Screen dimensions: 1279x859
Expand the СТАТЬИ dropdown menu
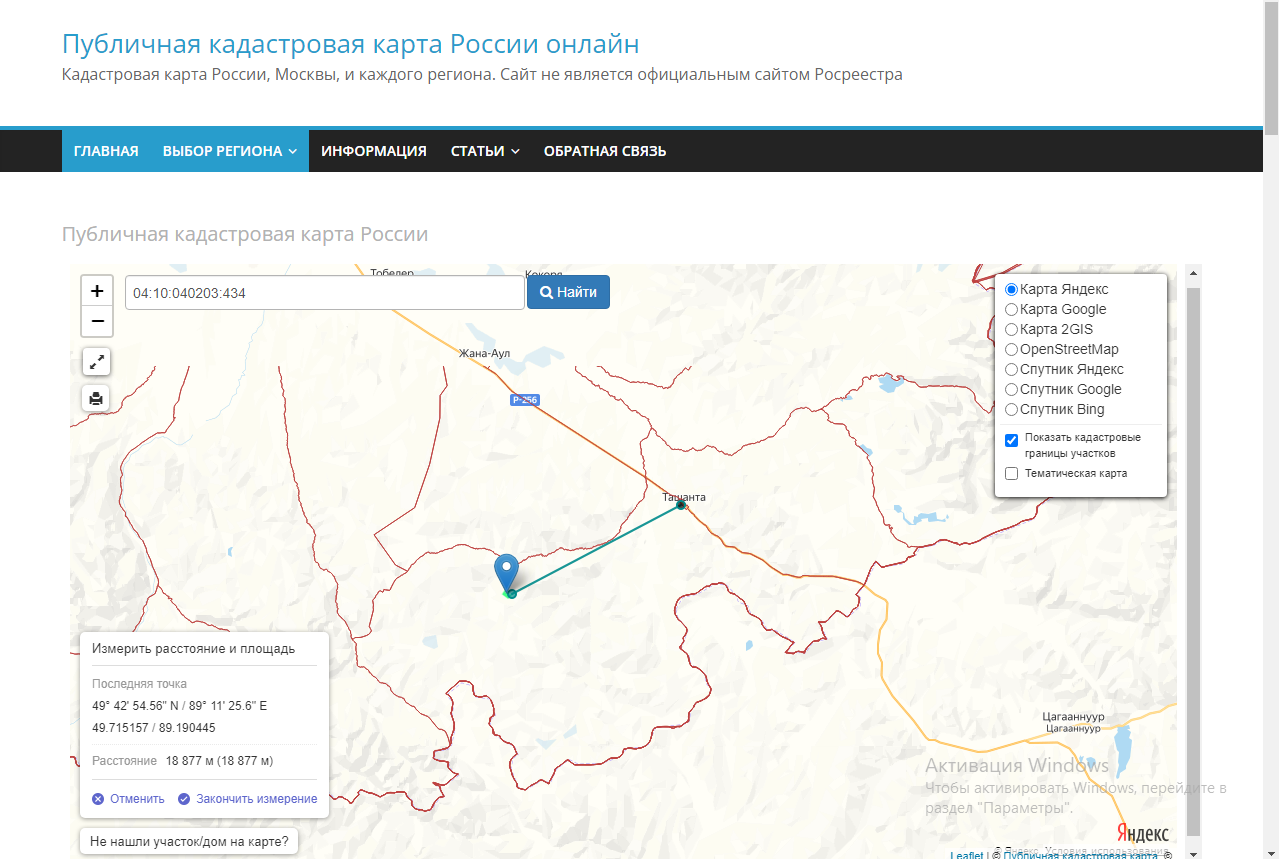click(x=485, y=151)
